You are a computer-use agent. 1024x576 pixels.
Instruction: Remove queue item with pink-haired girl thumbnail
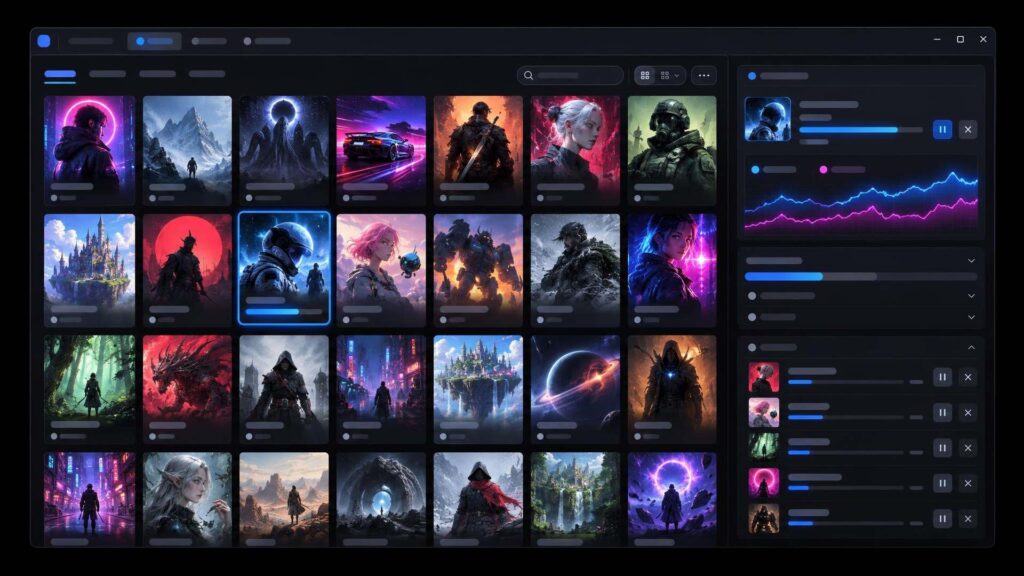point(968,412)
